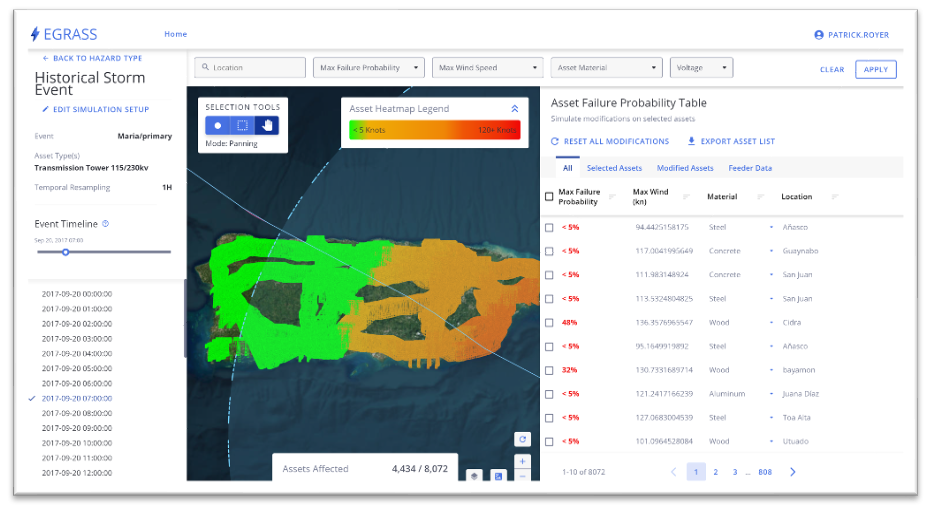Select the 32% bayamon row checkbox

point(549,370)
